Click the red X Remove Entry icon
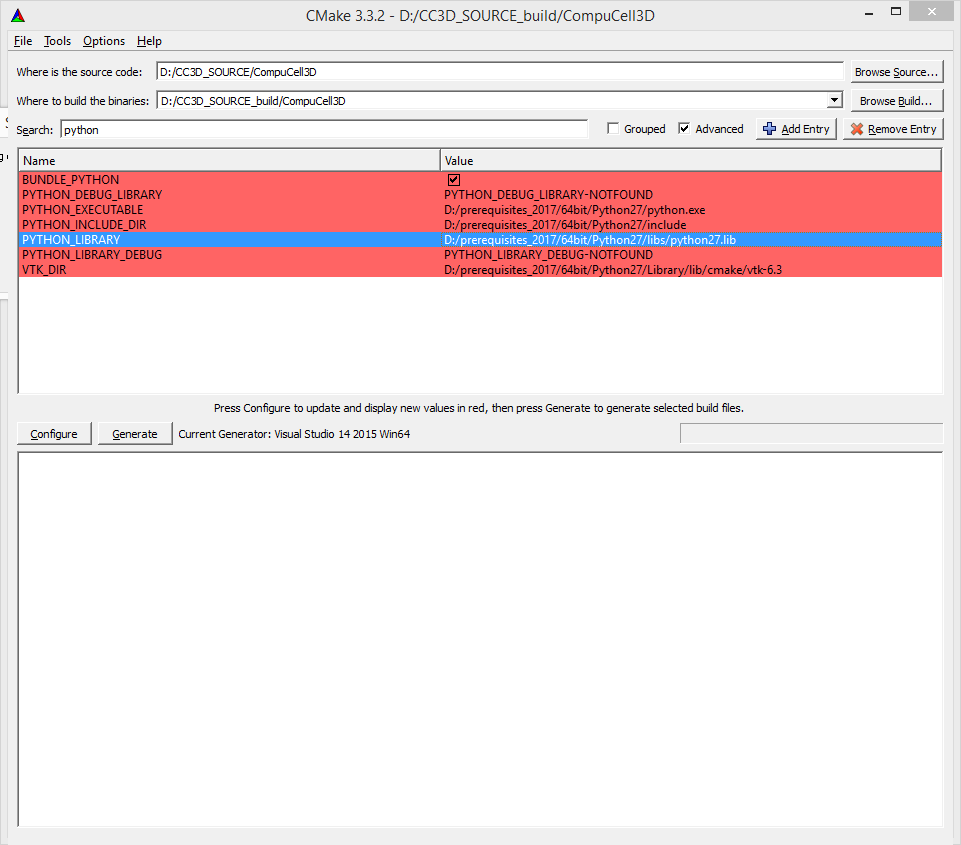 pos(856,129)
